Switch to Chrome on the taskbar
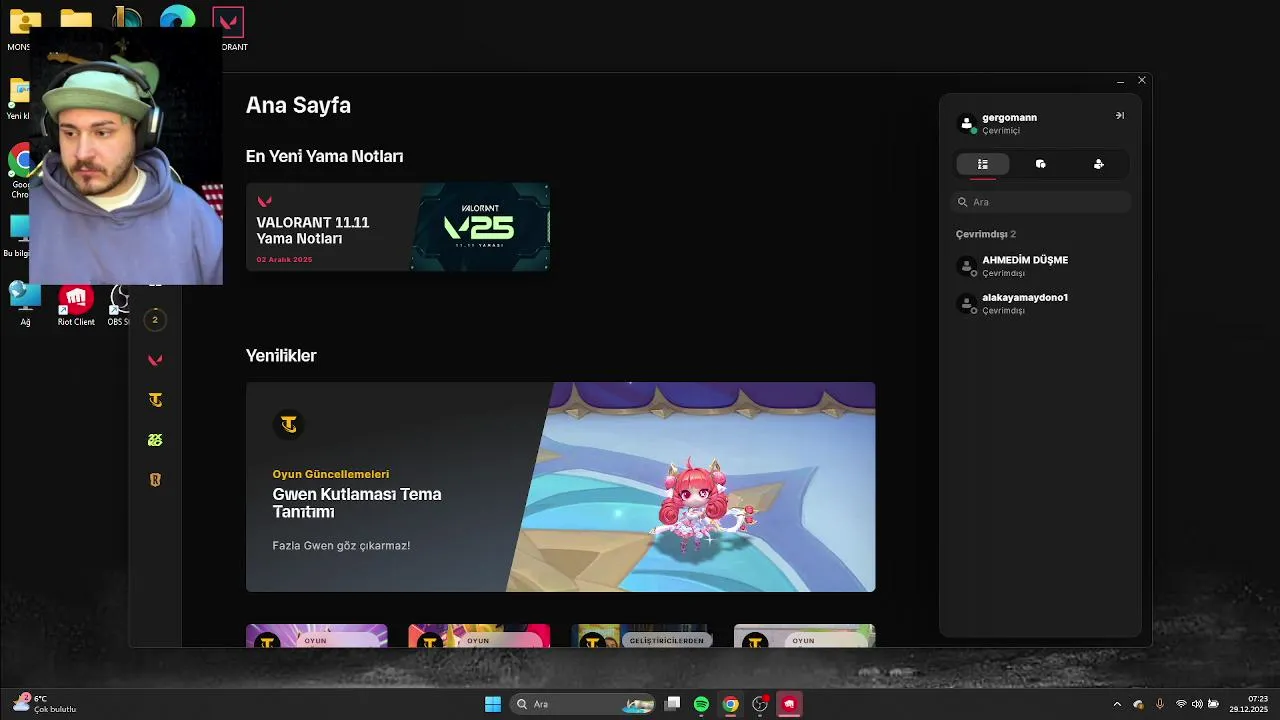Viewport: 1280px width, 720px height. [x=731, y=704]
